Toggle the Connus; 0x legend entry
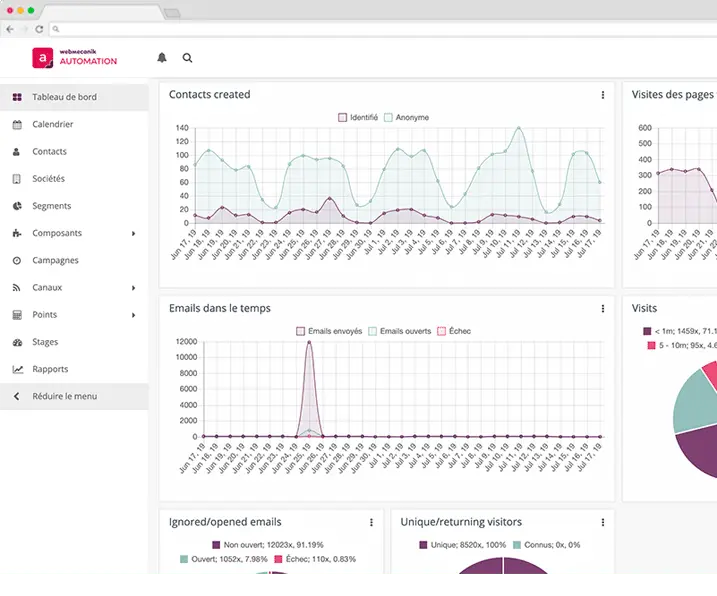Image resolution: width=717 pixels, height=596 pixels. pos(546,545)
